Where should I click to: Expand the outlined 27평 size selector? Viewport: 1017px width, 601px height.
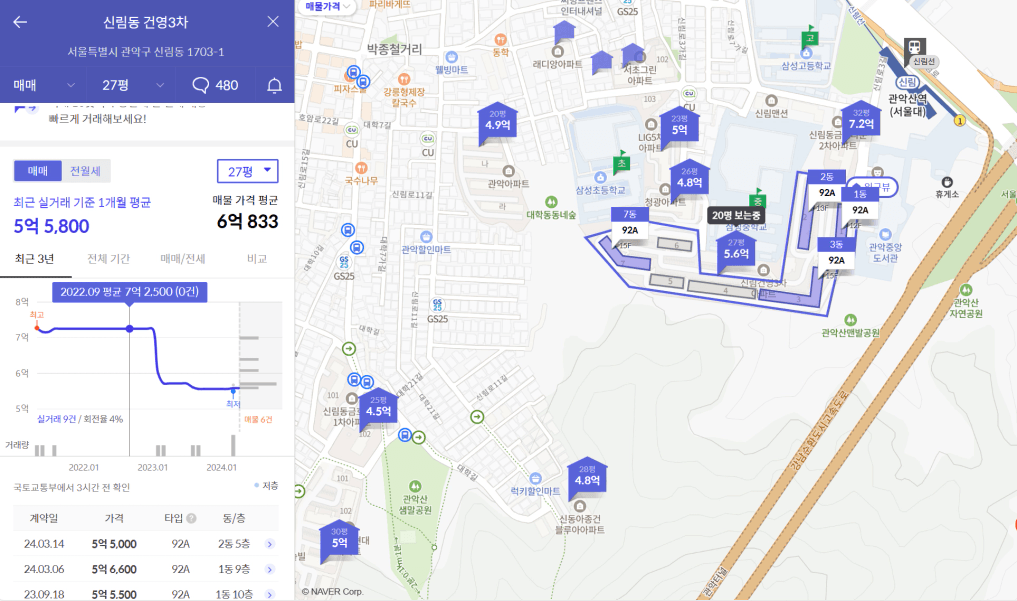(248, 171)
